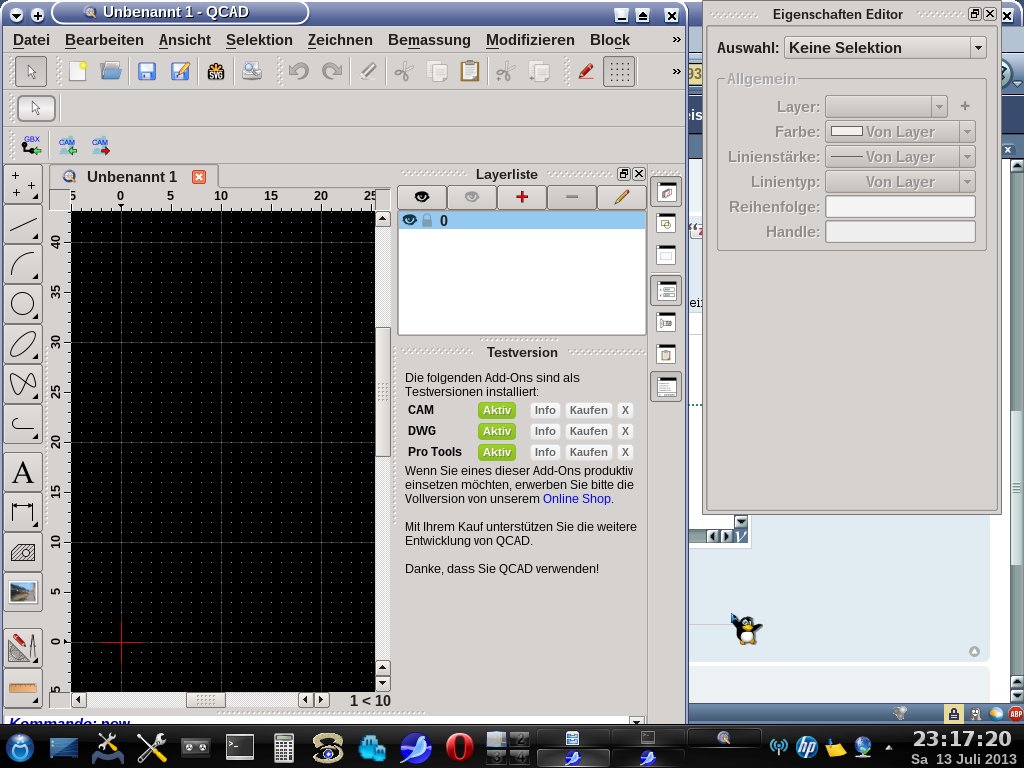Image resolution: width=1024 pixels, height=768 pixels.
Task: Open the Bearbeiten menu
Action: pos(104,40)
